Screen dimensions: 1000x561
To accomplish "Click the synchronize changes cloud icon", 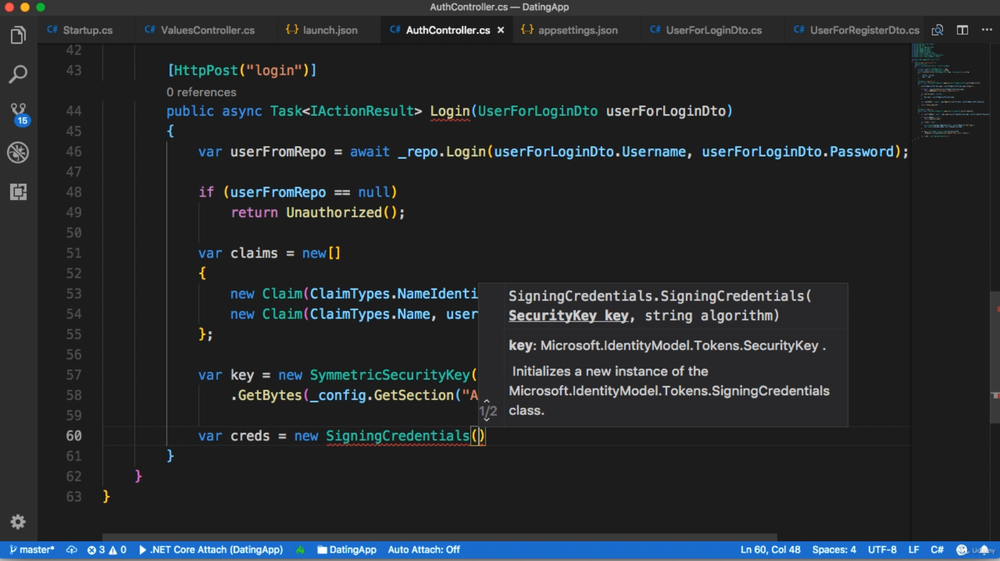I will (71, 550).
